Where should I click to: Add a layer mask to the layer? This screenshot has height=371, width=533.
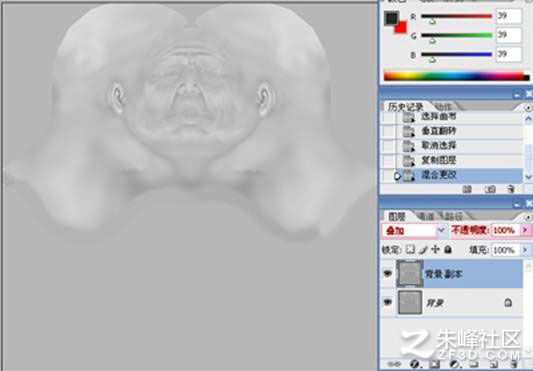pos(434,364)
